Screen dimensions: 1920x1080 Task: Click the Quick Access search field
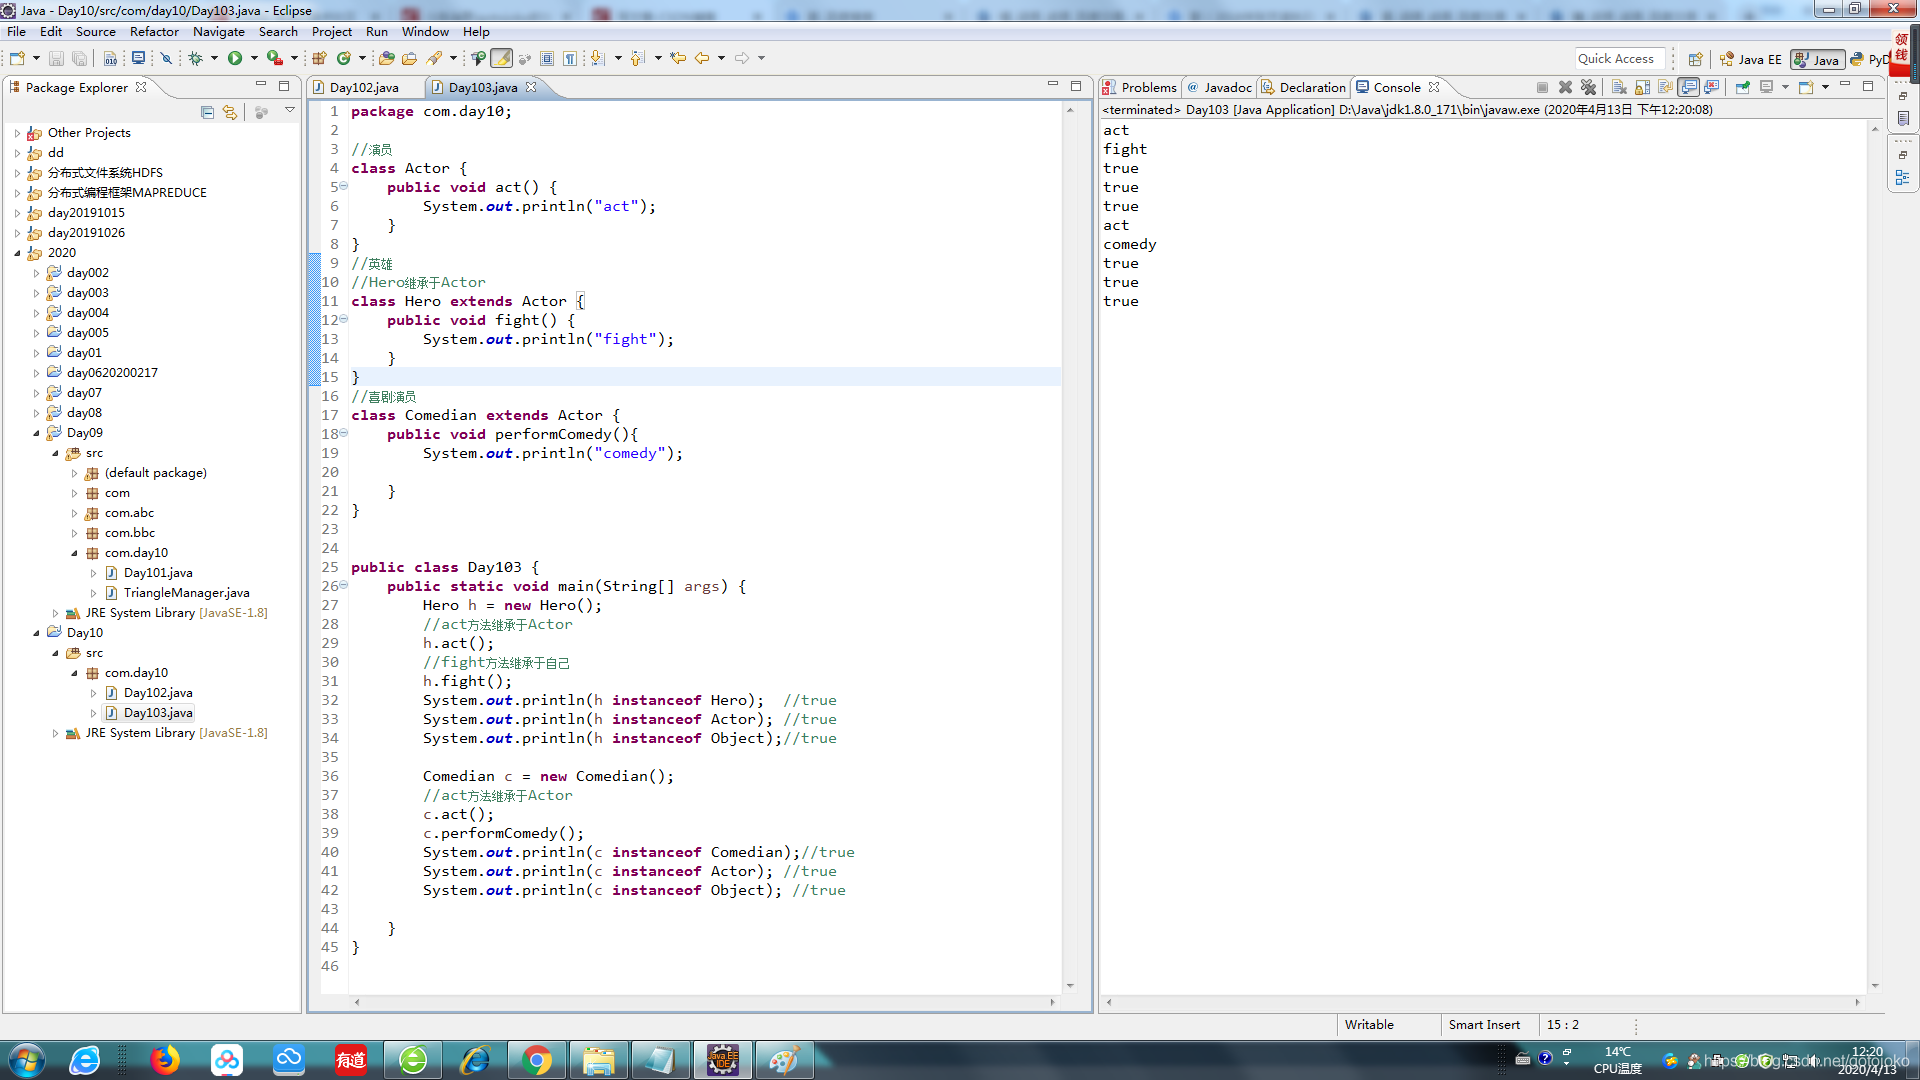click(x=1621, y=59)
